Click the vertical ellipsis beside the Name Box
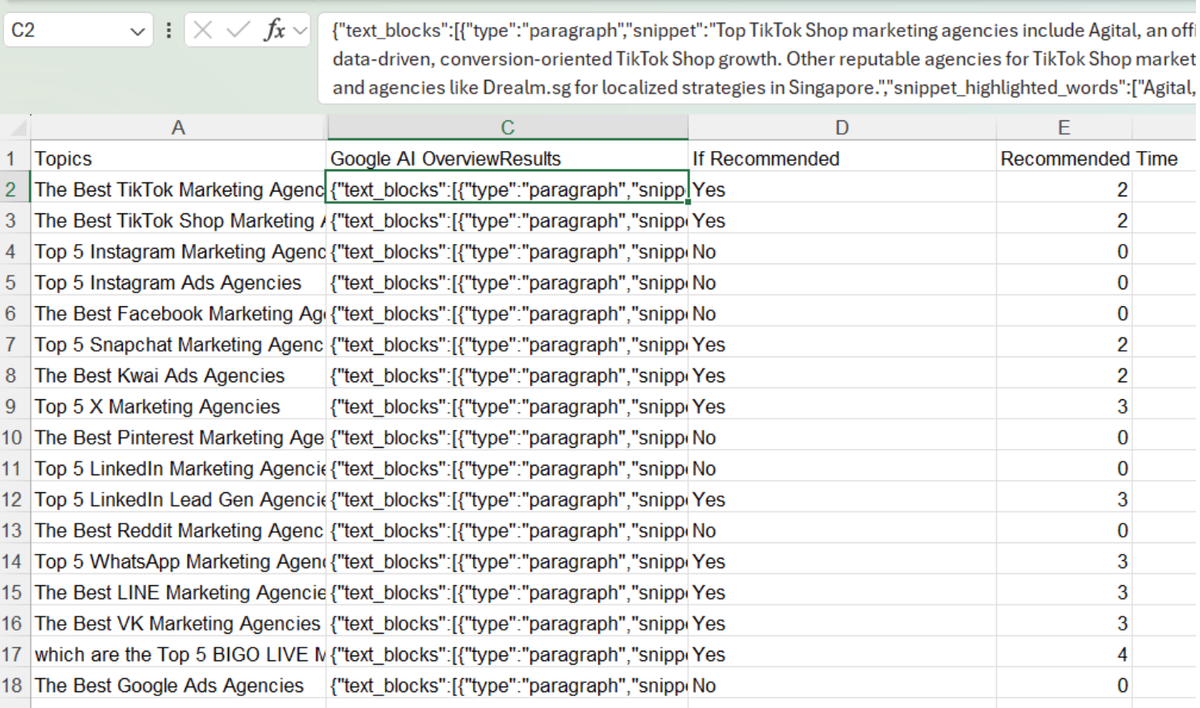The image size is (1200, 708). click(168, 30)
